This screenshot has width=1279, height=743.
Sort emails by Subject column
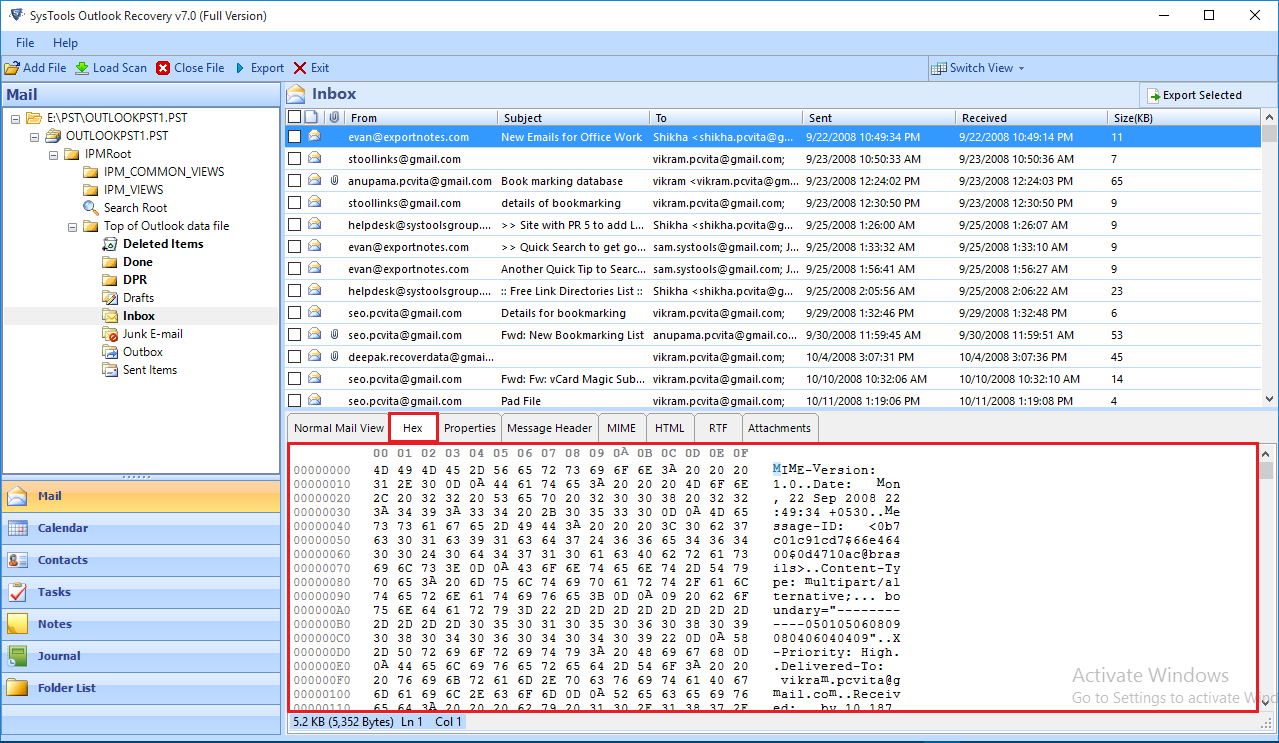coord(573,118)
